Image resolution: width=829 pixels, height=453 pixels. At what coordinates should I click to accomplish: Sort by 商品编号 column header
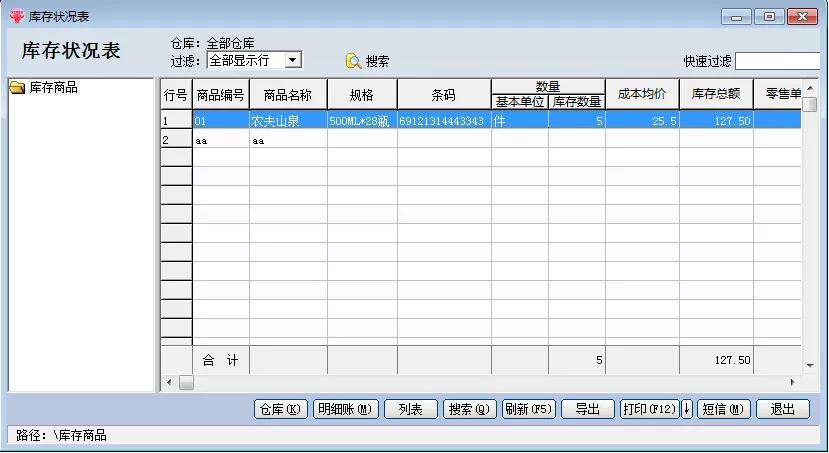(220, 95)
